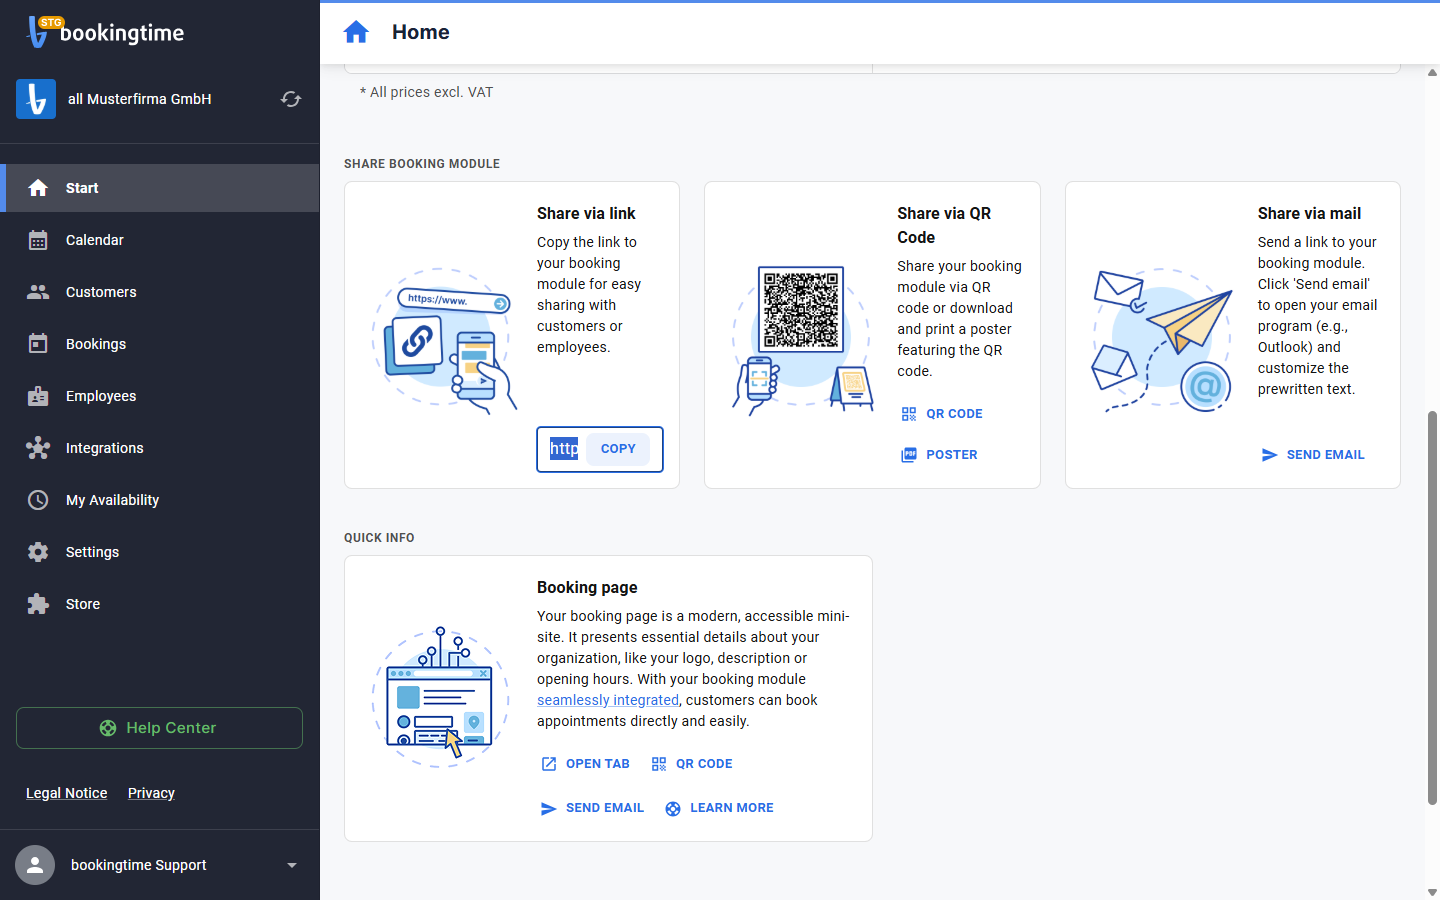Click the scrollbar down arrow
The width and height of the screenshot is (1440, 900).
(1432, 892)
